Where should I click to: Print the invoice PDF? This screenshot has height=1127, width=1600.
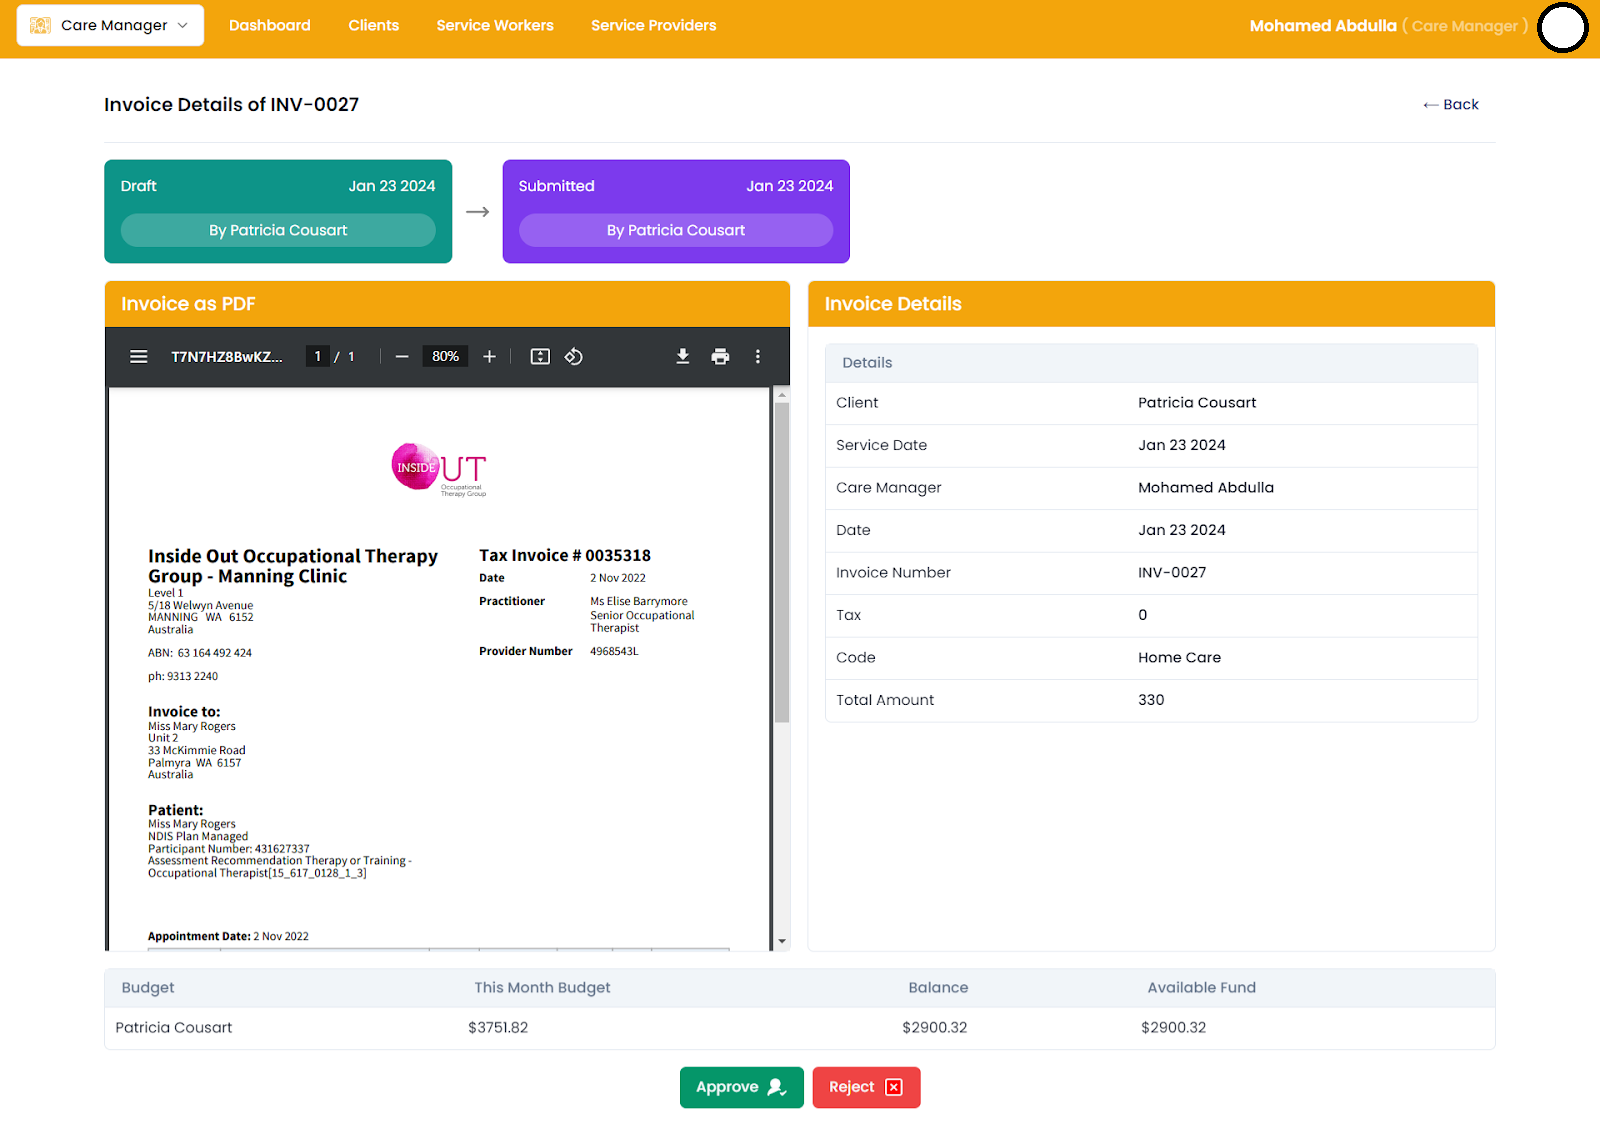pos(720,357)
